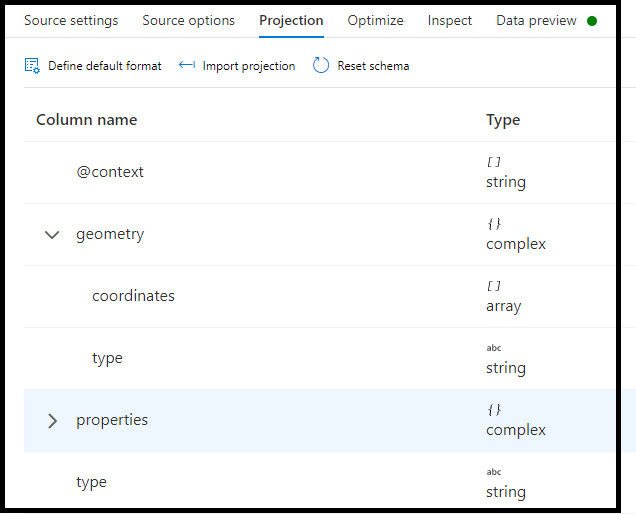Open the Inspect tab
Image resolution: width=636 pixels, height=514 pixels.
[449, 21]
